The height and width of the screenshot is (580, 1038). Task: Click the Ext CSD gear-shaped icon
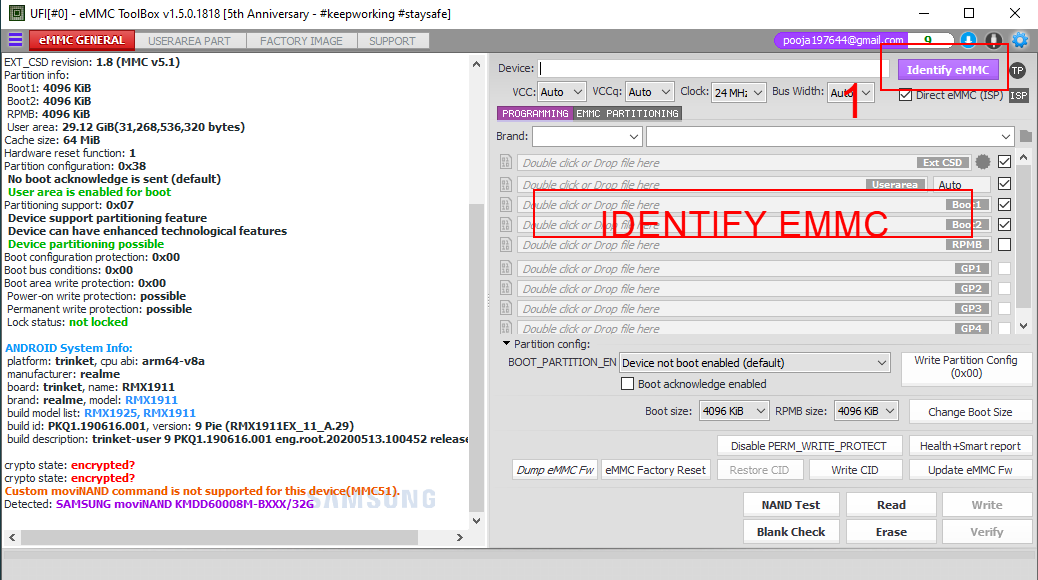983,162
